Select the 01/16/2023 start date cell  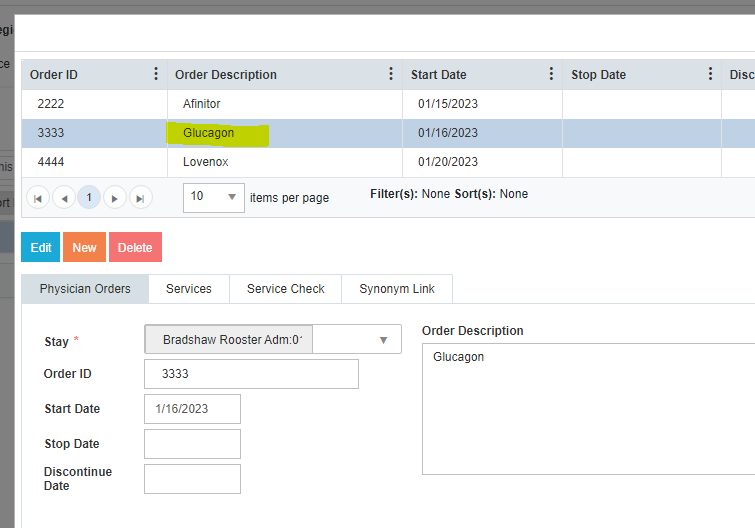pyautogui.click(x=482, y=133)
